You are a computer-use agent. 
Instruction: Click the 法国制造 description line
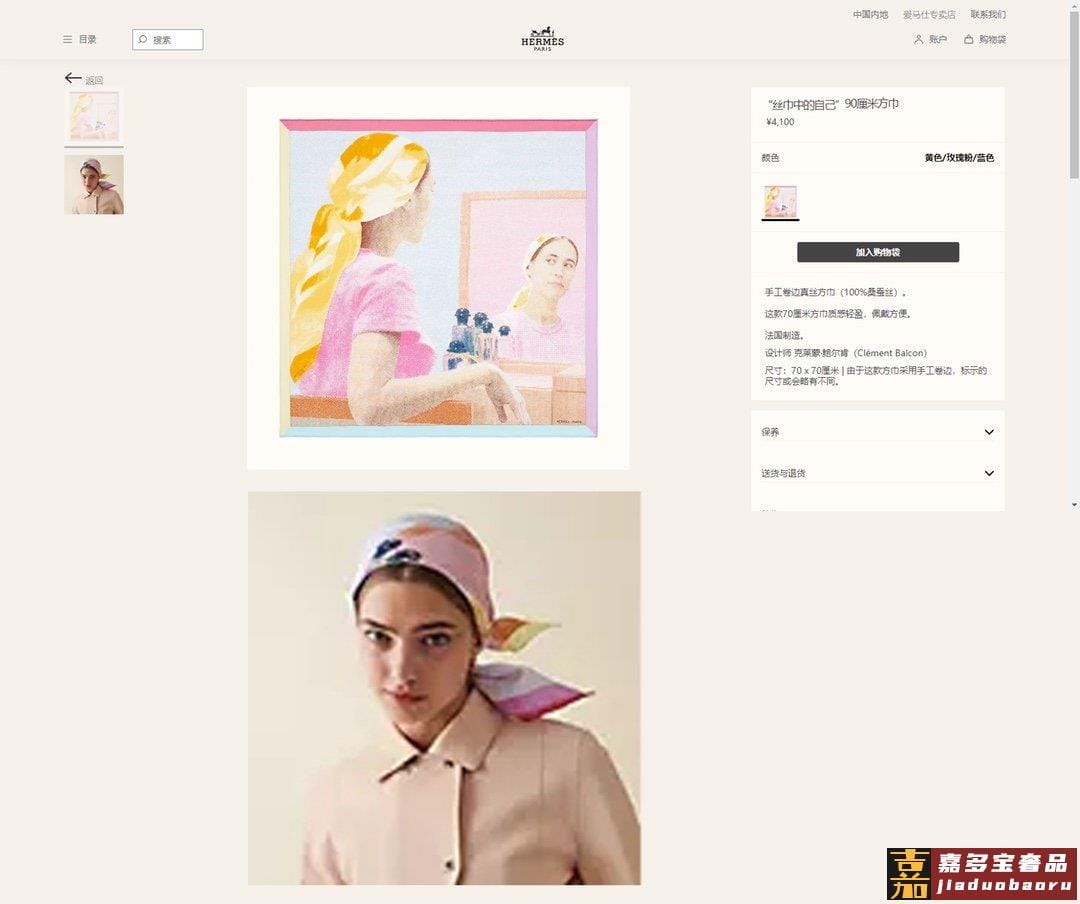tap(784, 335)
